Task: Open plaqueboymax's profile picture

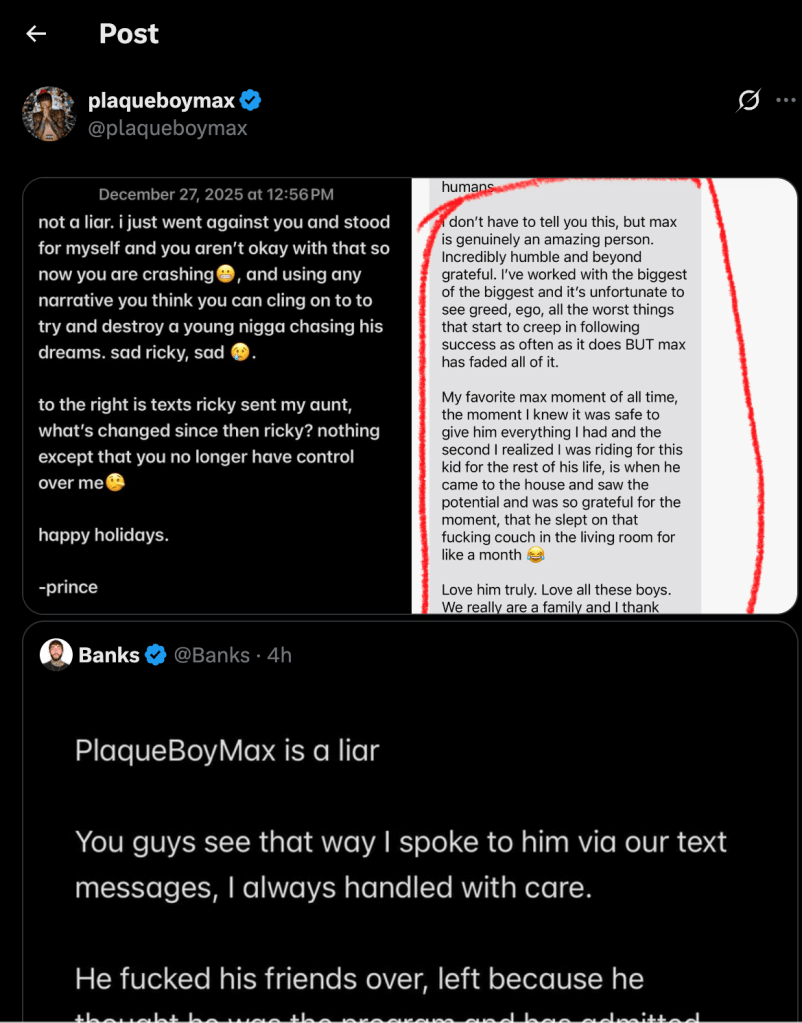Action: [48, 113]
